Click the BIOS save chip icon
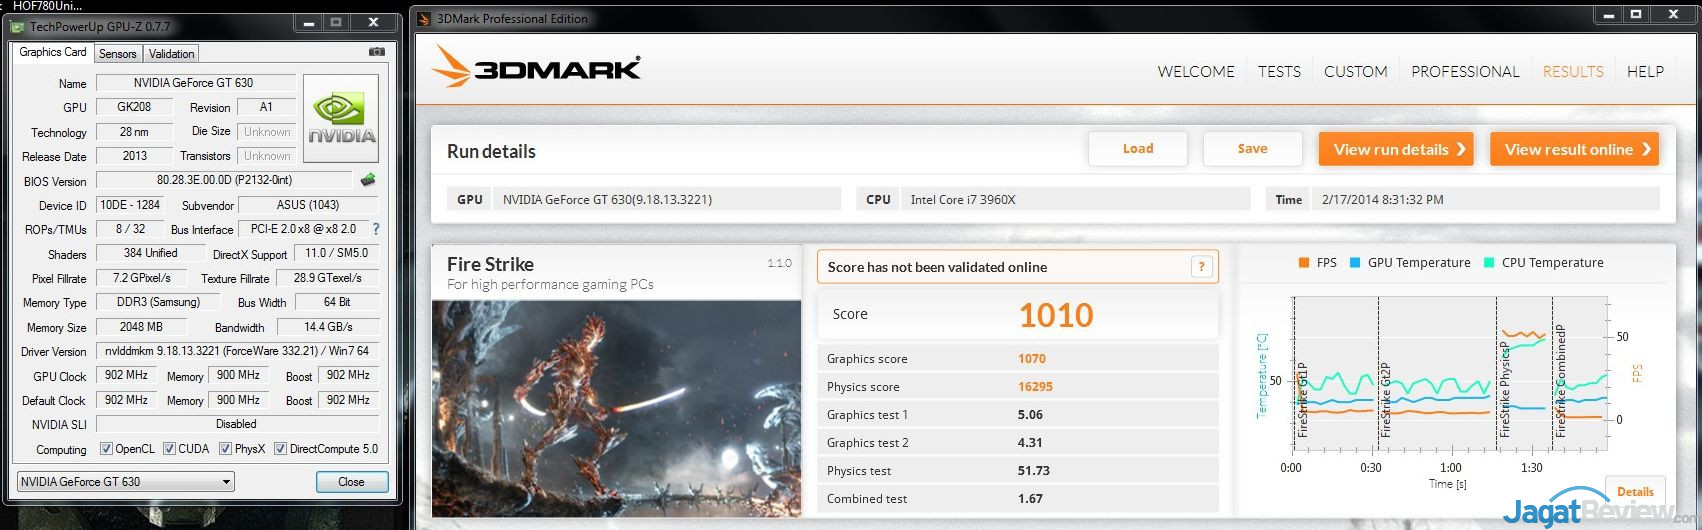The width and height of the screenshot is (1702, 530). pyautogui.click(x=368, y=180)
